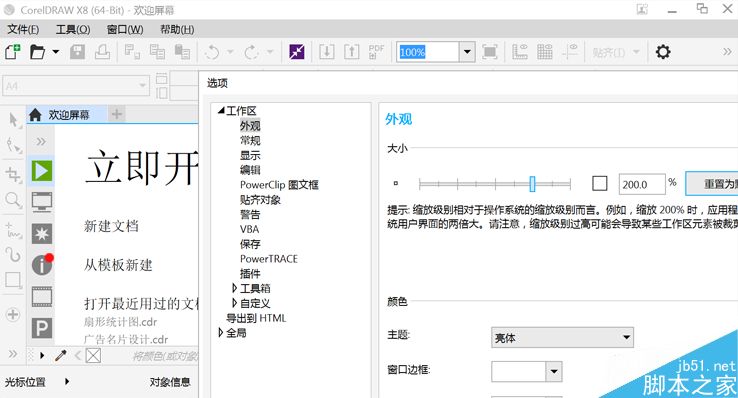This screenshot has height=398, width=738.
Task: Select the Shape tool
Action: click(14, 145)
